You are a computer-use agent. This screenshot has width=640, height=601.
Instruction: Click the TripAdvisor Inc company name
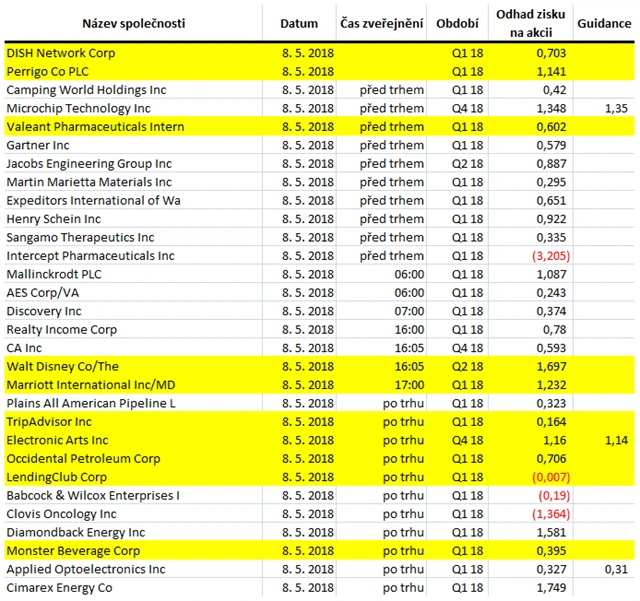click(48, 422)
